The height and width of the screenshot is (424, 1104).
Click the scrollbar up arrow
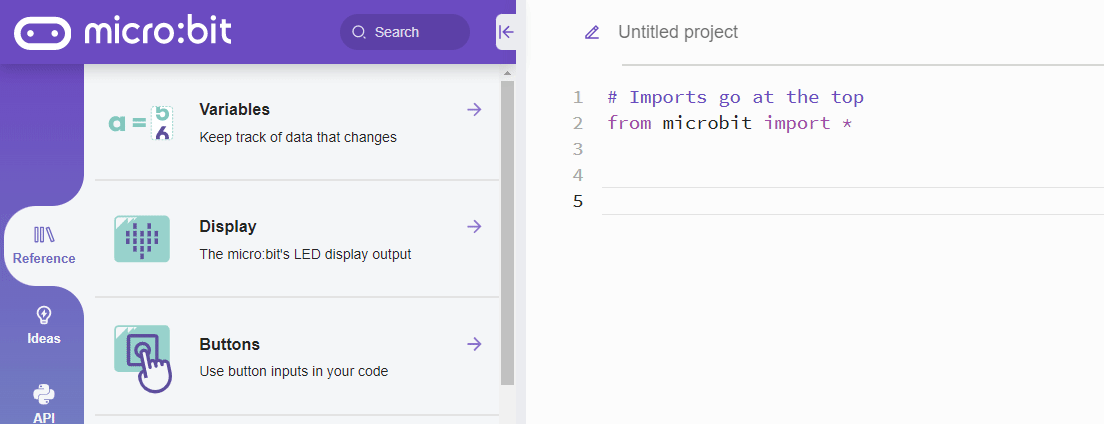point(508,73)
